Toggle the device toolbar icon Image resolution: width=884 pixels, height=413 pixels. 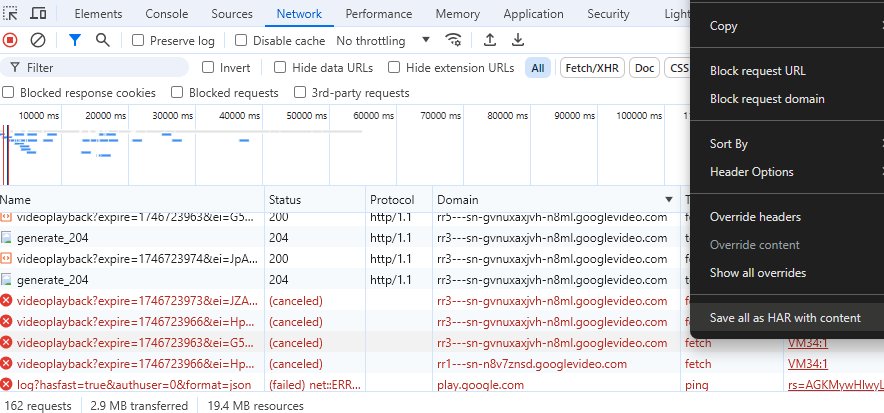pos(38,13)
